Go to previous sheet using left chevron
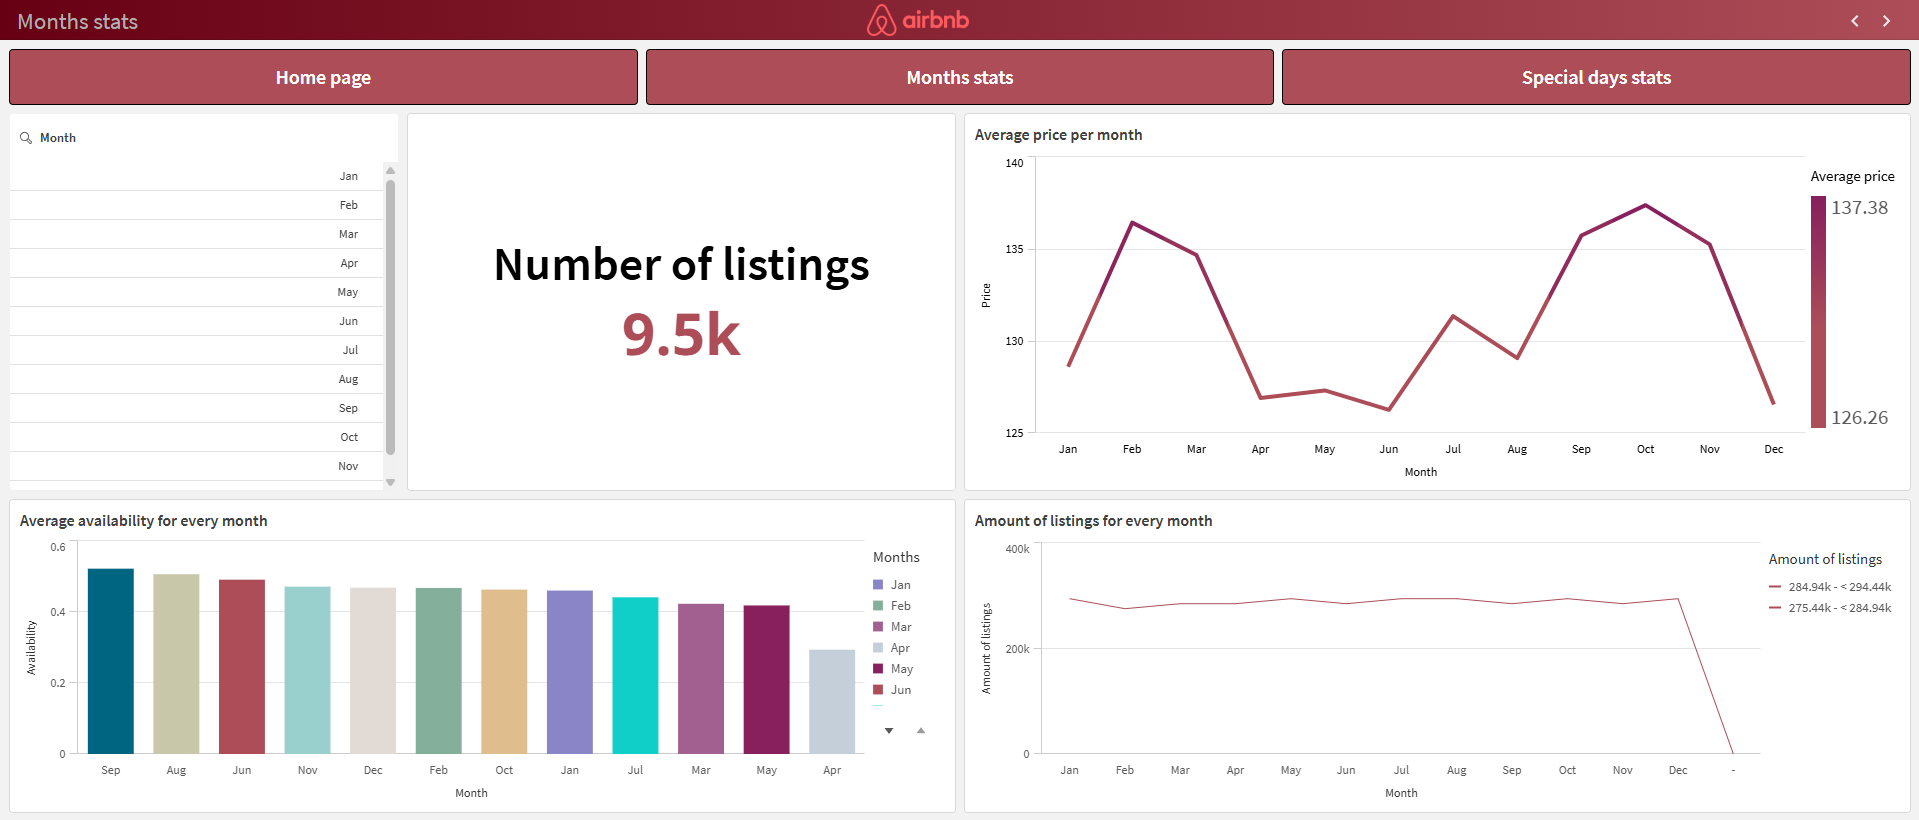Screen dimensions: 1919x820 [x=1855, y=21]
